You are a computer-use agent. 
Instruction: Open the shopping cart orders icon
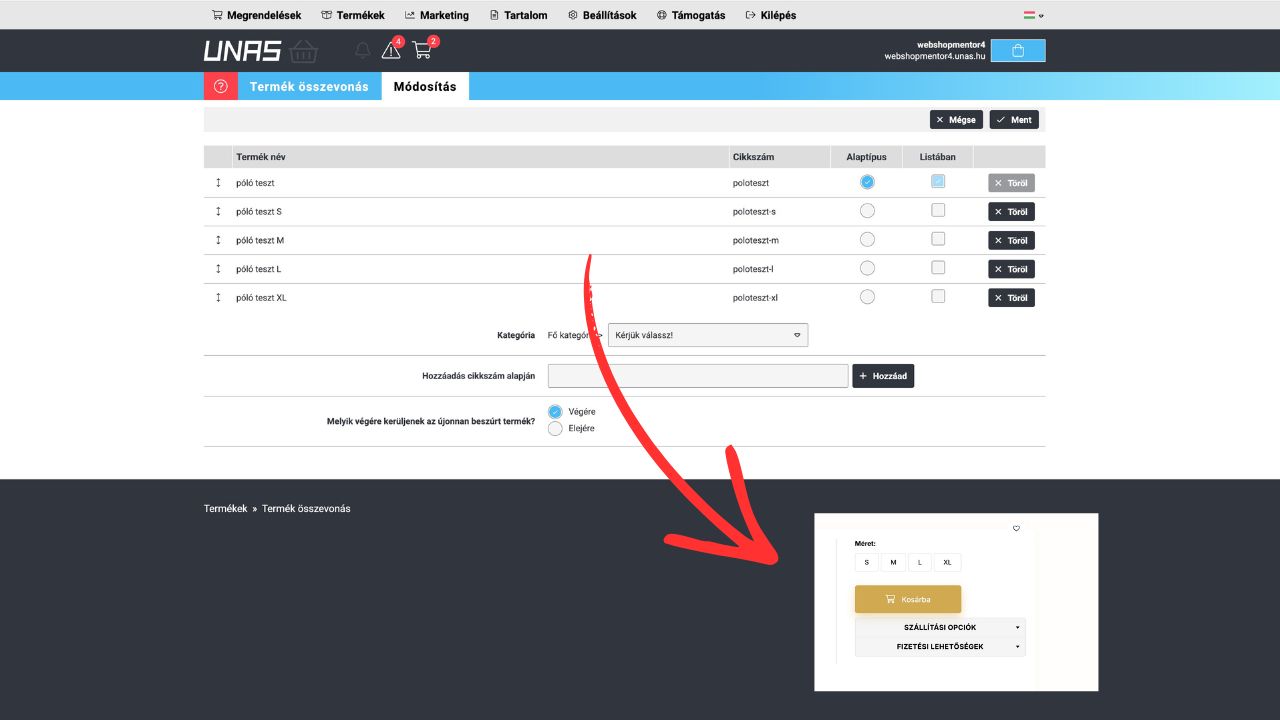(422, 50)
